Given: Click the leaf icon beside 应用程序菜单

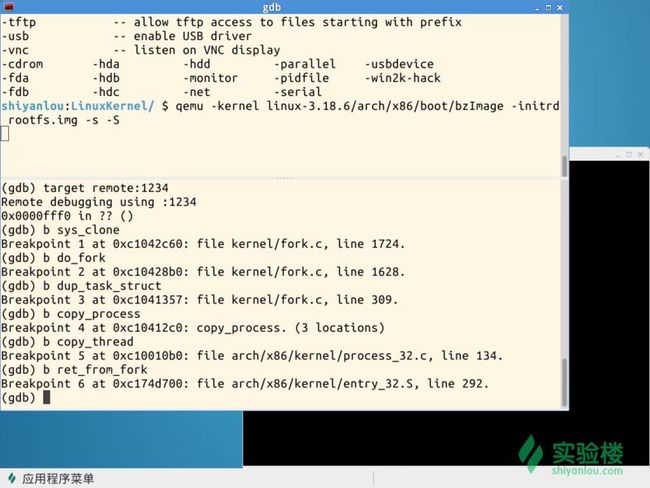Looking at the screenshot, I should (12, 478).
